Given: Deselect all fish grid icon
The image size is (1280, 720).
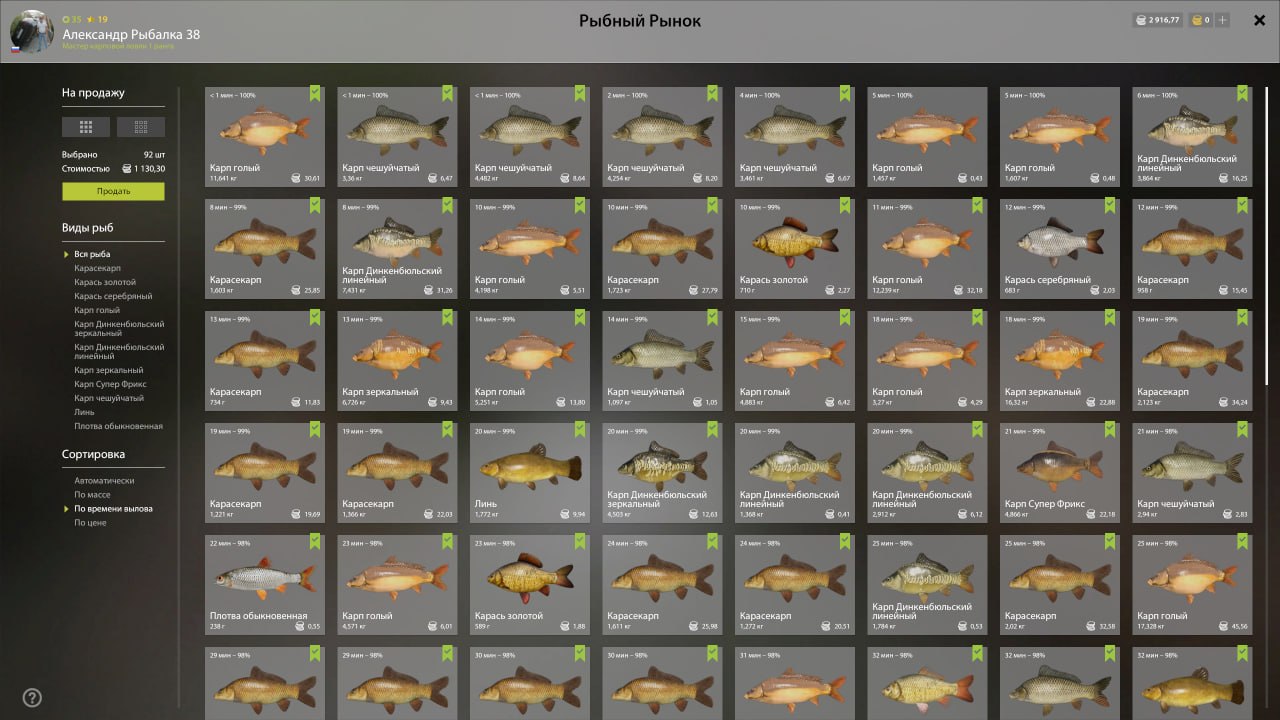Looking at the screenshot, I should click(x=141, y=127).
